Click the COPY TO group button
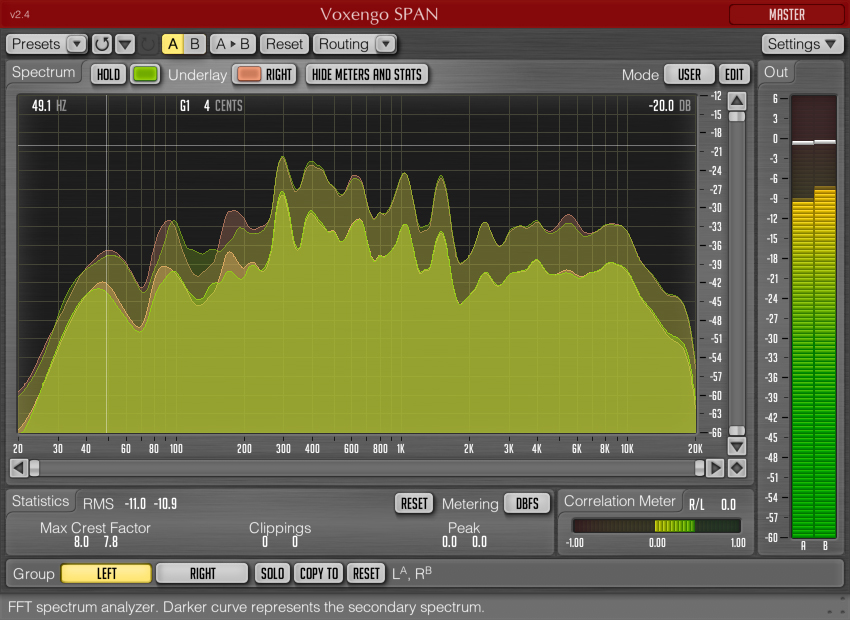The height and width of the screenshot is (620, 850). tap(319, 573)
